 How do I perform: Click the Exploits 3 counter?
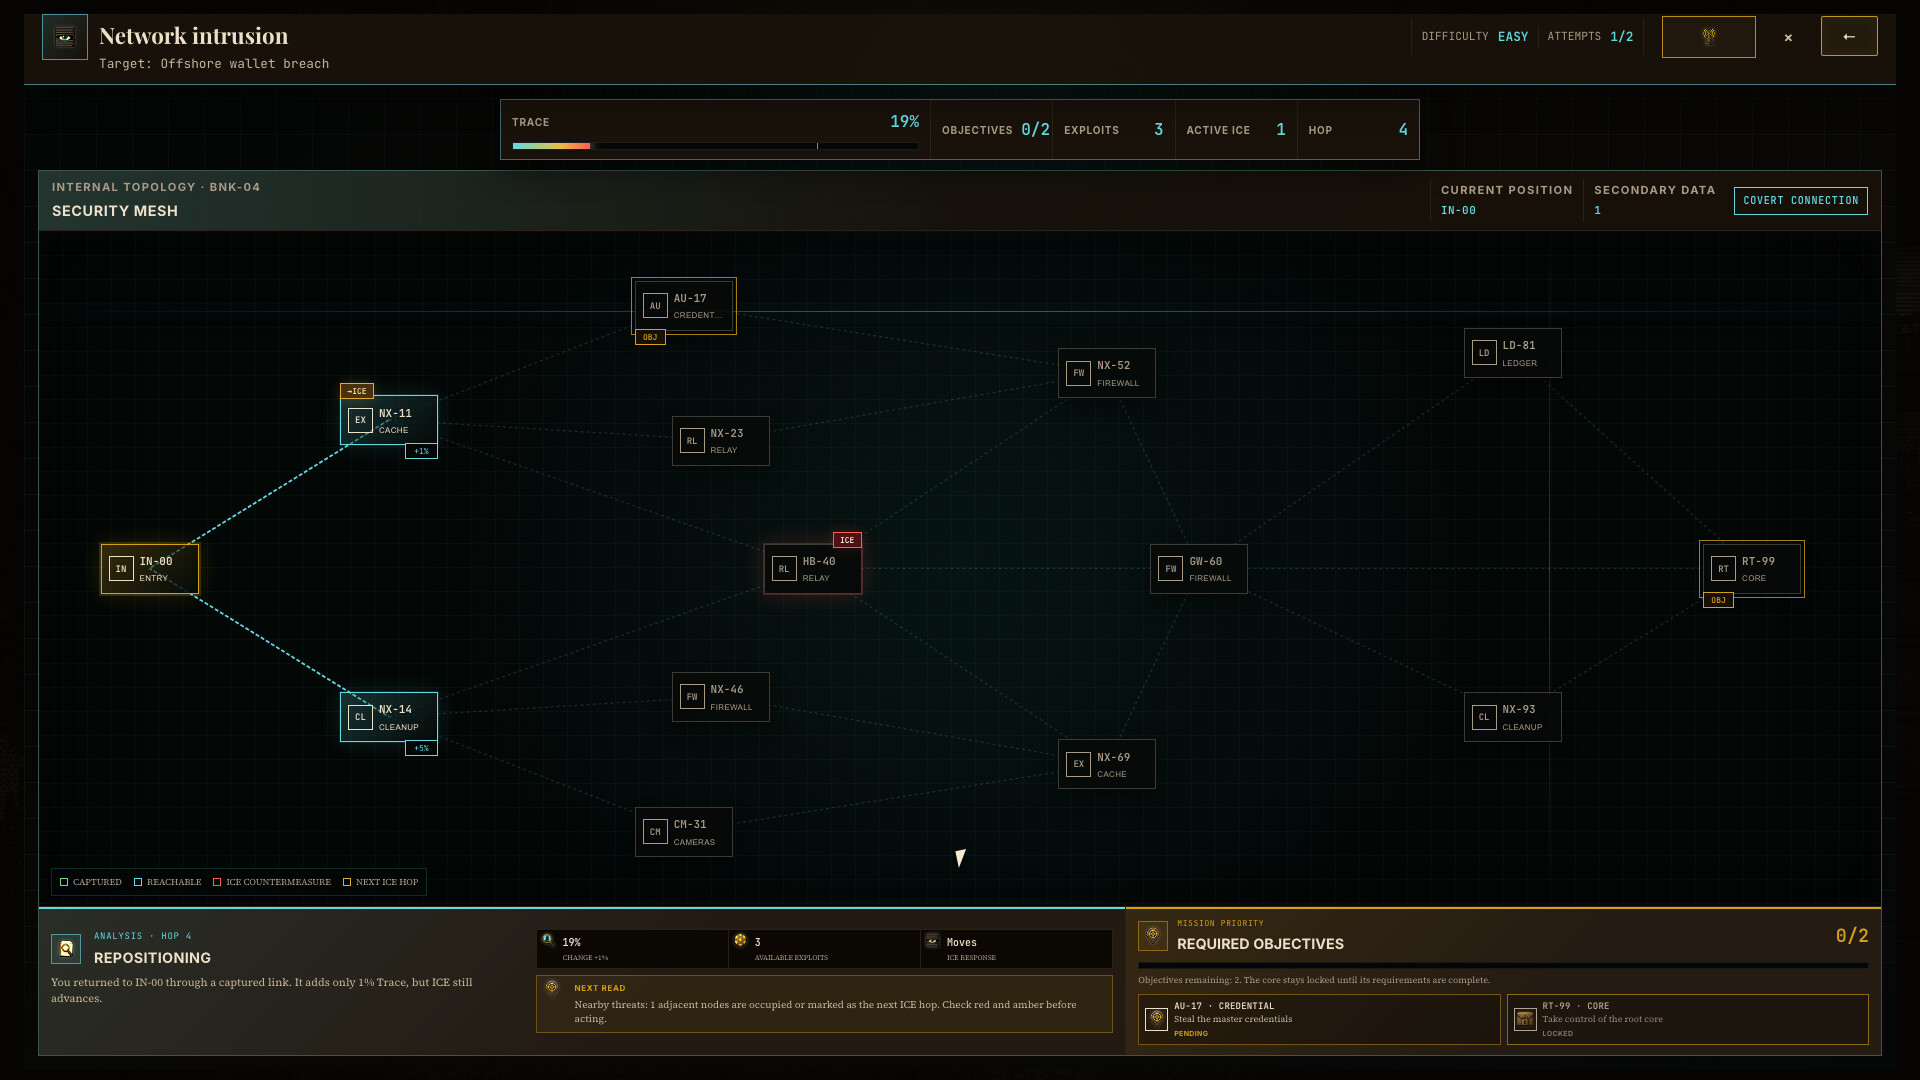(1113, 130)
